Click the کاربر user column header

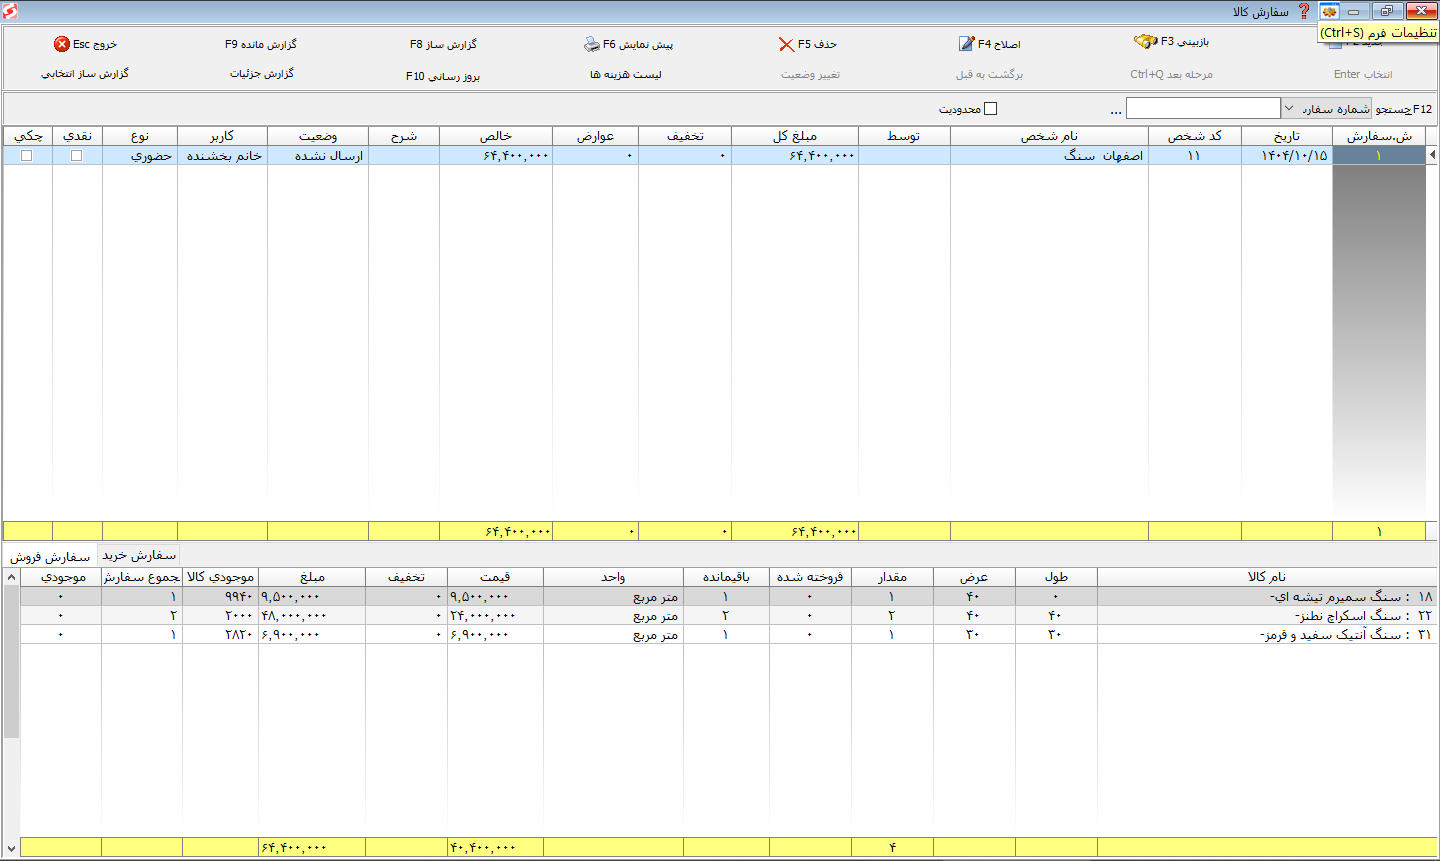[x=222, y=136]
